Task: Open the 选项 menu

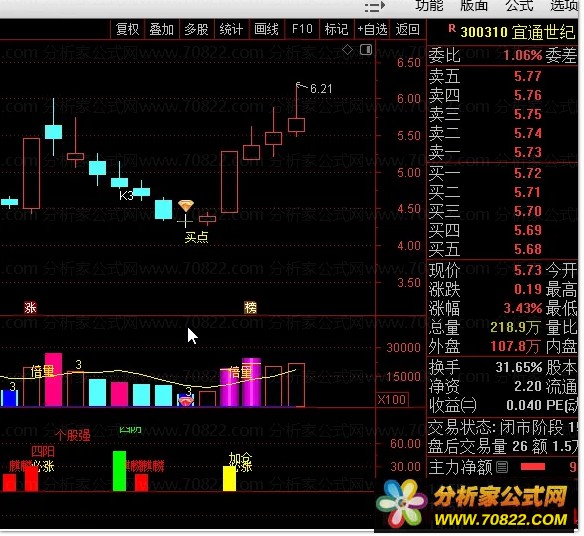Action: (x=564, y=6)
